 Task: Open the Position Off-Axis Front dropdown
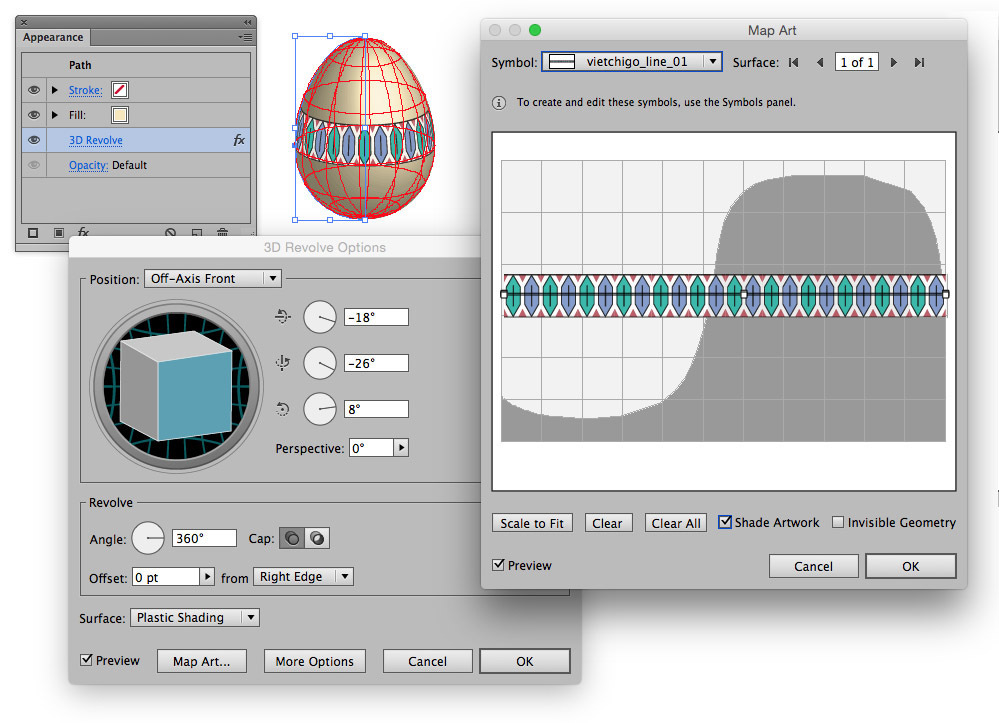click(x=212, y=278)
